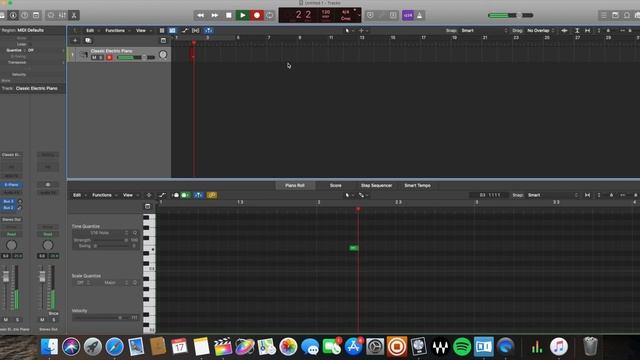Screen dimensions: 640x360
Task: Add a new track with plus button
Action: 75,40
